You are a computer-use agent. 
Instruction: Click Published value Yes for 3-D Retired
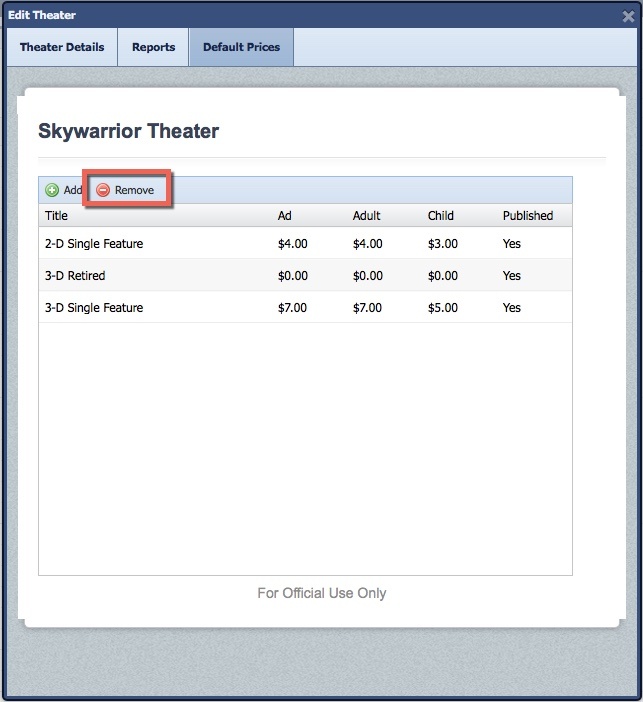[x=512, y=276]
